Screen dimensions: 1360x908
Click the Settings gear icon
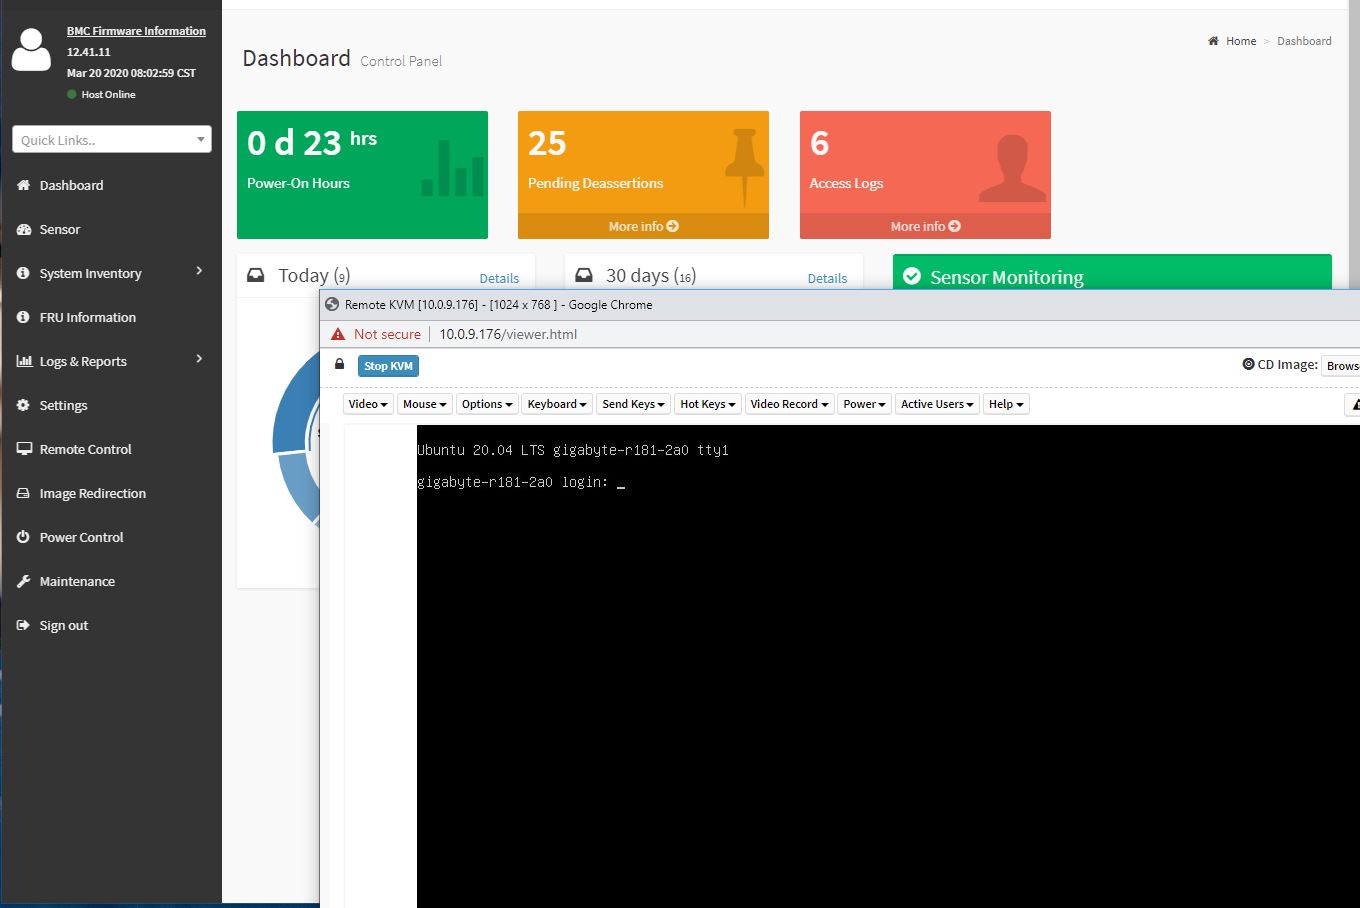coord(23,405)
